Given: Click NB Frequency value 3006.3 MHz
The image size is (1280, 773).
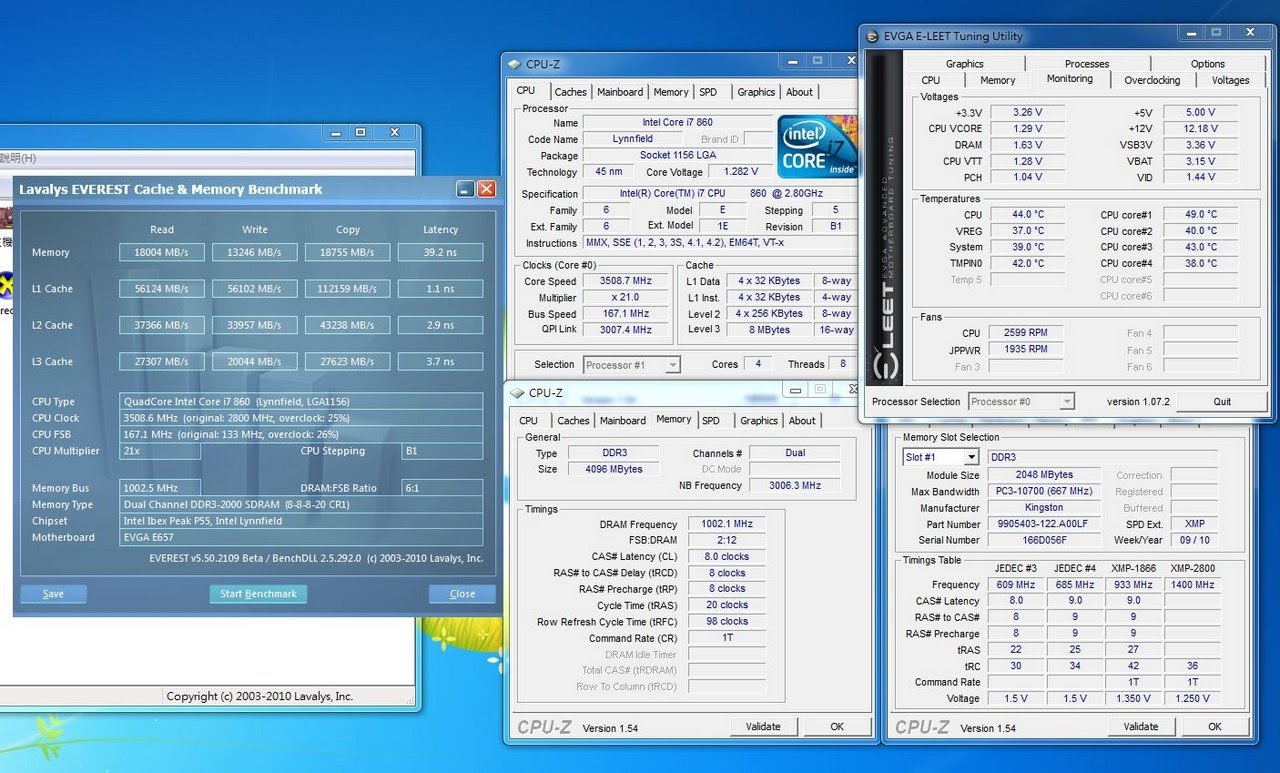Looking at the screenshot, I should tap(795, 485).
